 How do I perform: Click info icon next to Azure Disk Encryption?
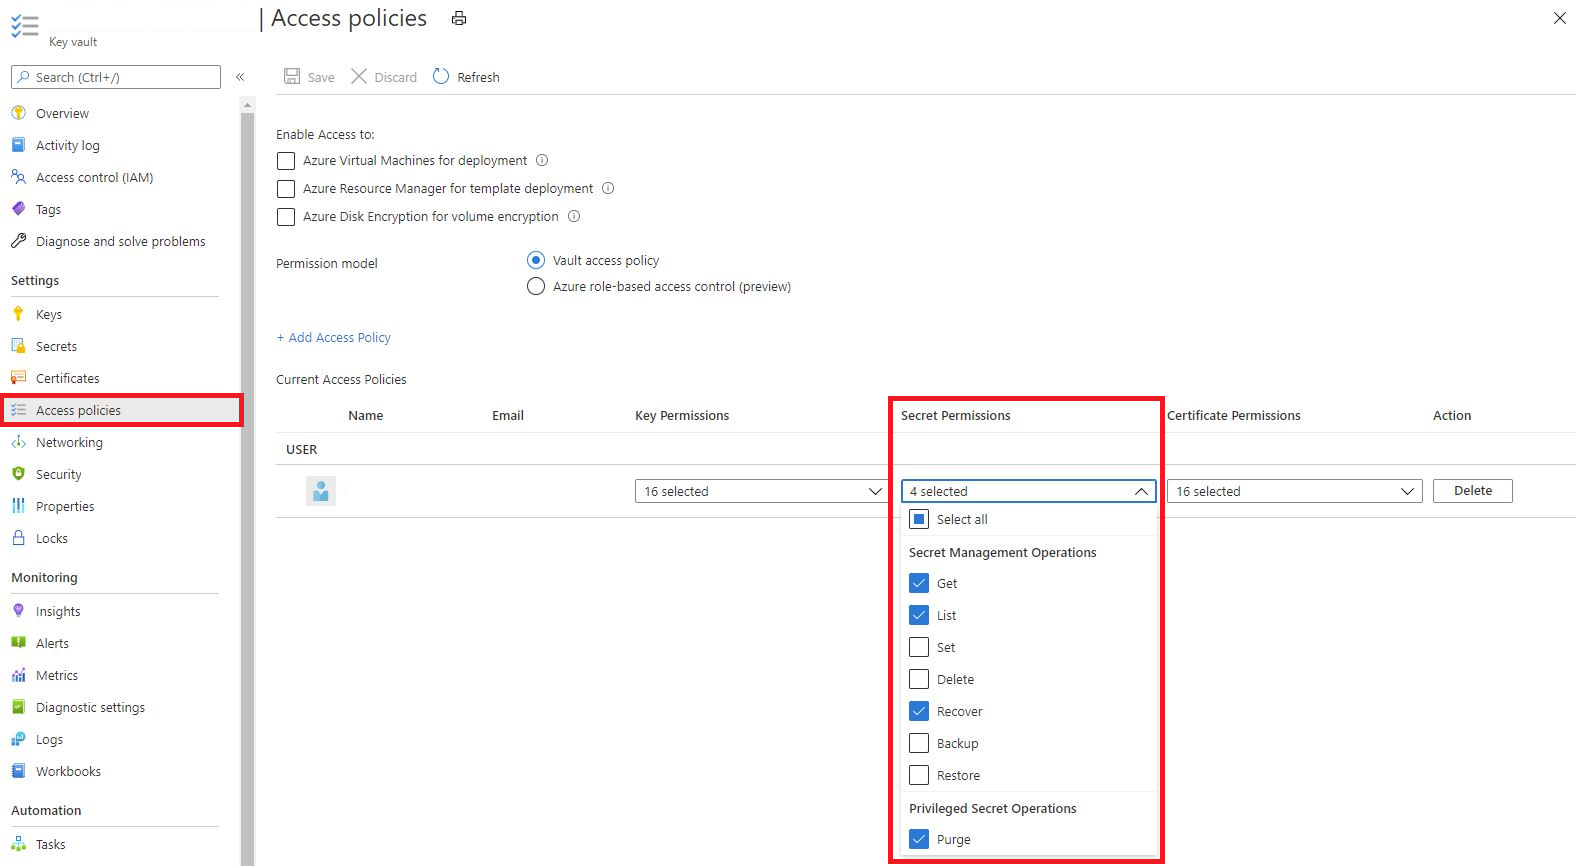(x=574, y=216)
